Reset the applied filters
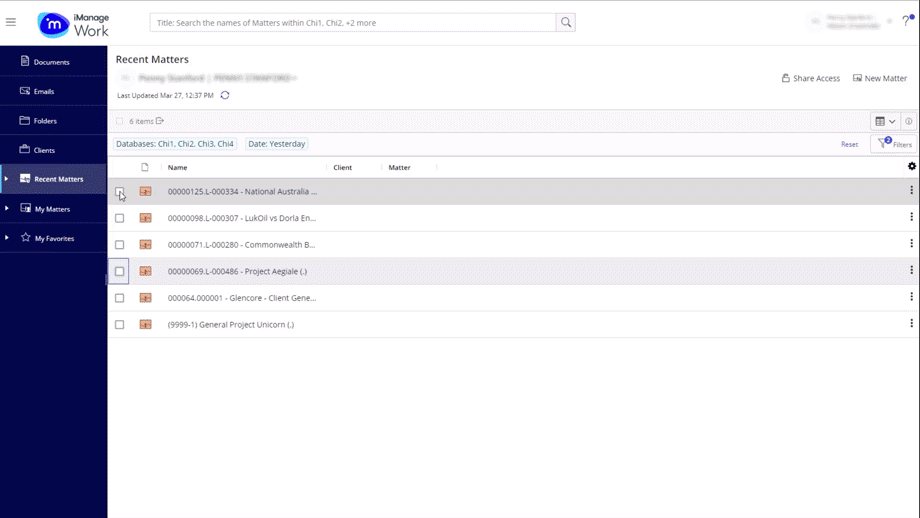 coord(849,144)
